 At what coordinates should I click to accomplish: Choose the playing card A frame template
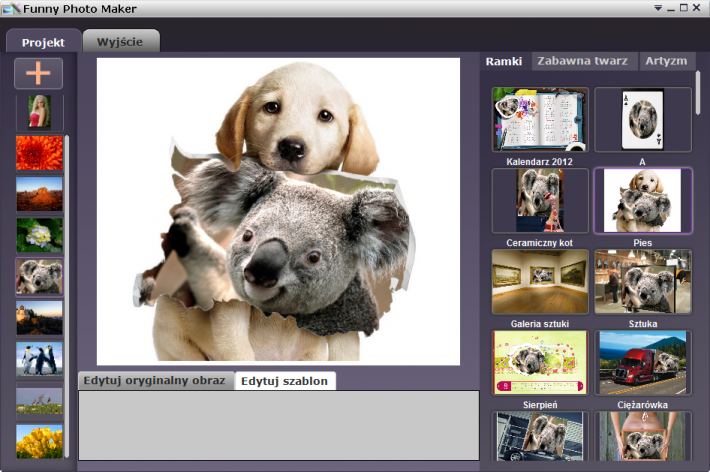coord(643,120)
